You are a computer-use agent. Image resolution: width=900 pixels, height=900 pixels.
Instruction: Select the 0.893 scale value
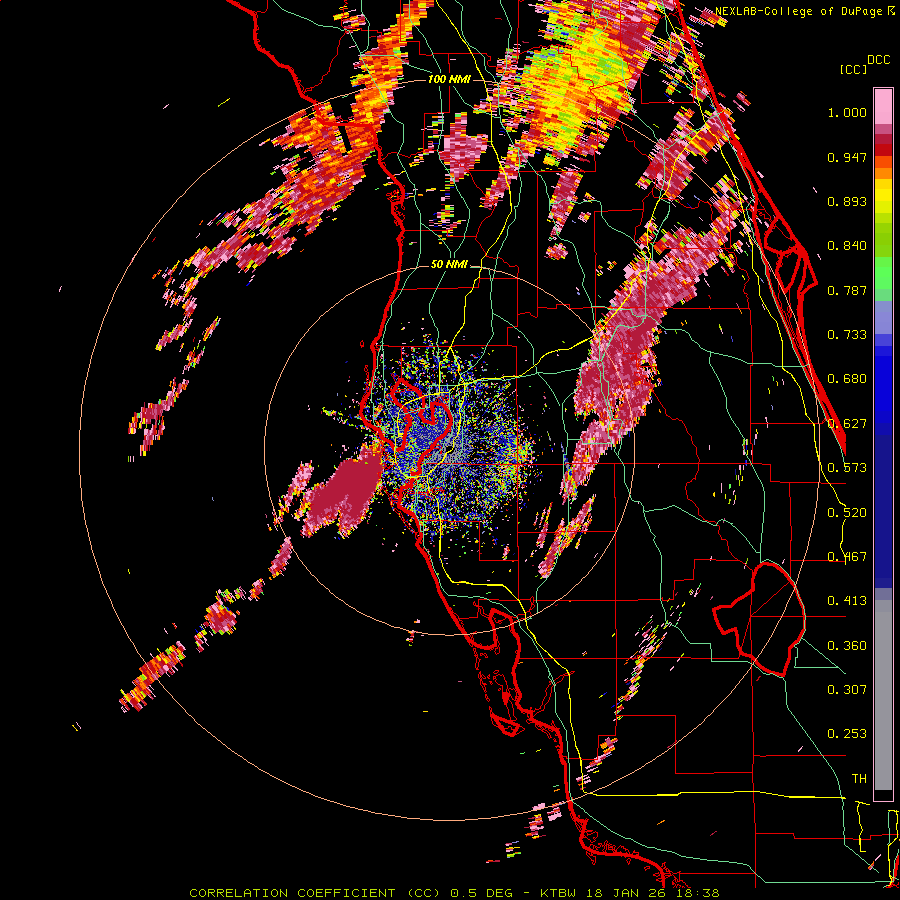[x=847, y=201]
